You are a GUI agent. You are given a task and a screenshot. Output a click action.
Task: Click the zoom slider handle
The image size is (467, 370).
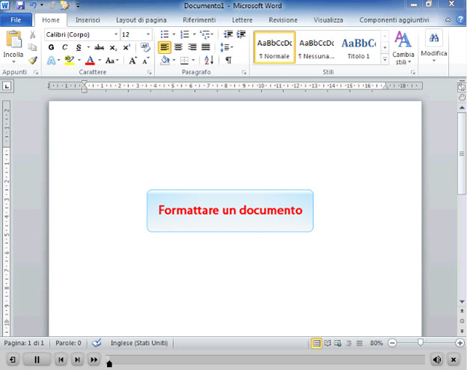coord(421,342)
